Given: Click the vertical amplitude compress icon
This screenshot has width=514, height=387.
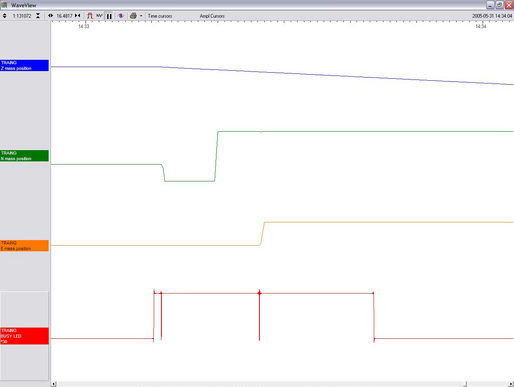Looking at the screenshot, I should pyautogui.click(x=38, y=16).
